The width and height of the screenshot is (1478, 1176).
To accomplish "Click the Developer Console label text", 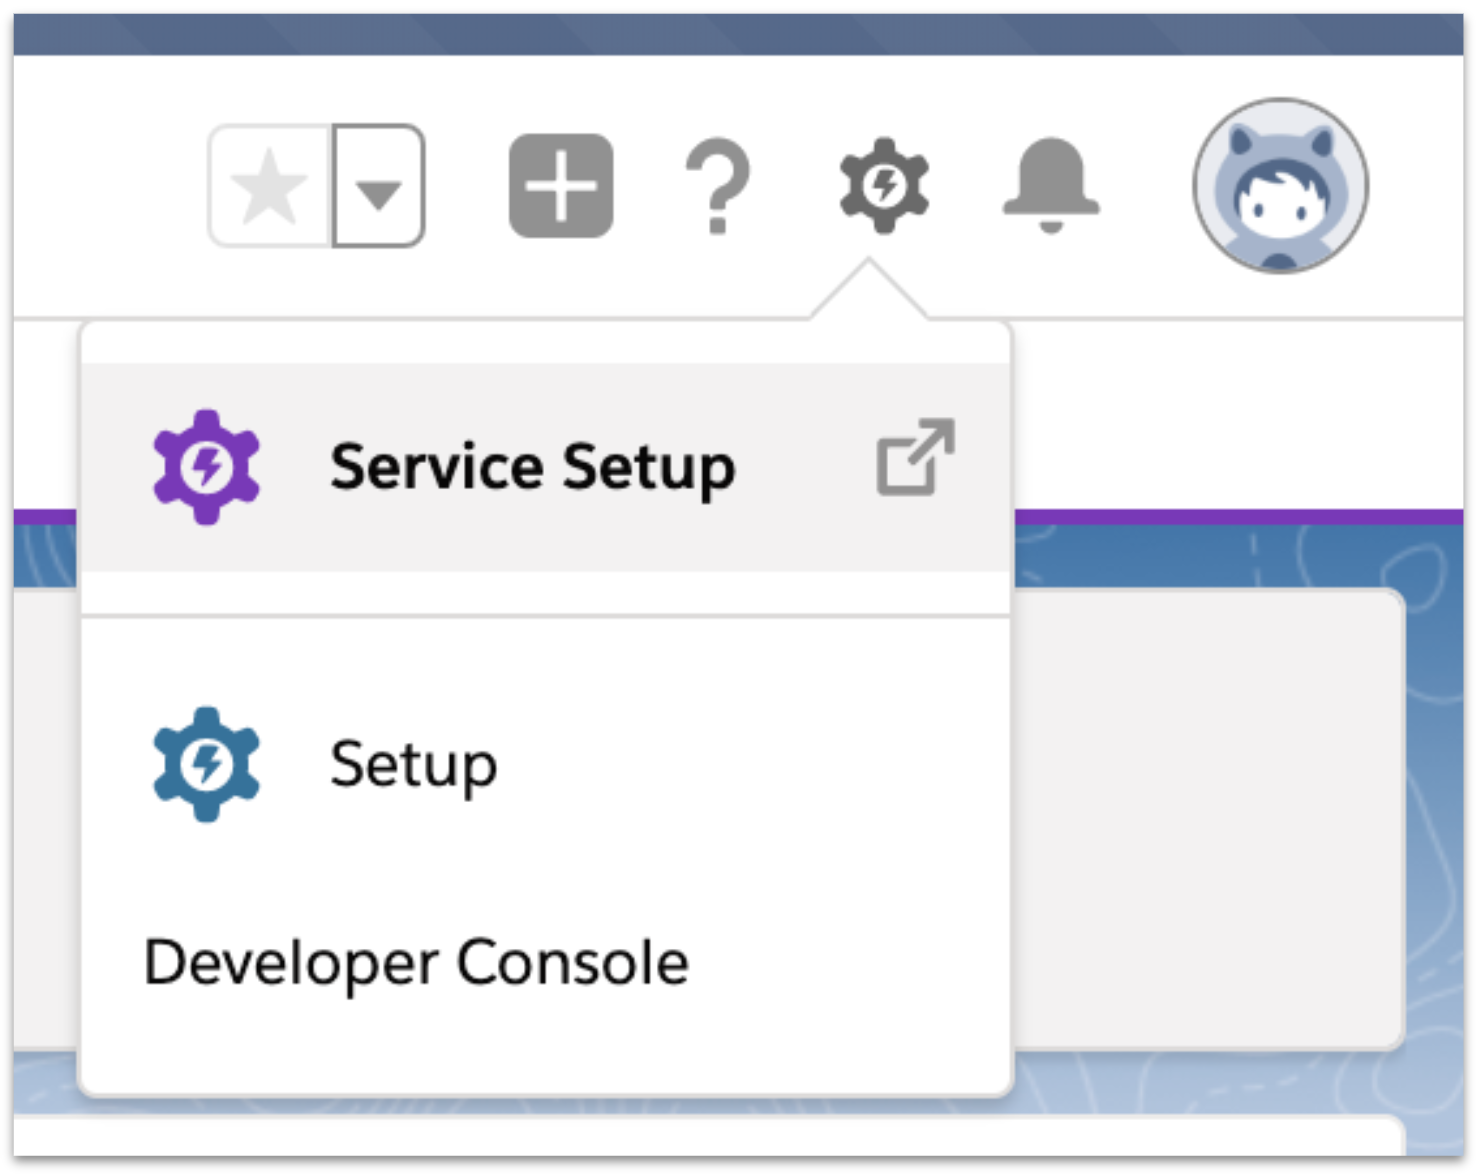I will 416,961.
